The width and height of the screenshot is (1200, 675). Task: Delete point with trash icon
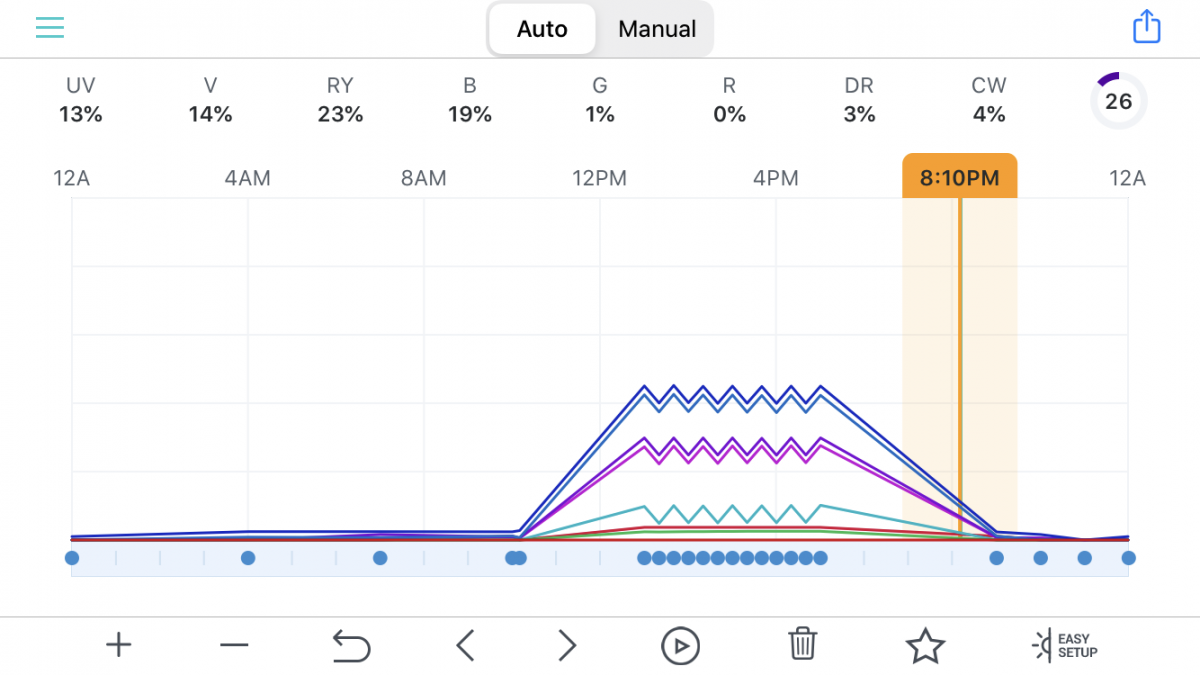(x=802, y=646)
